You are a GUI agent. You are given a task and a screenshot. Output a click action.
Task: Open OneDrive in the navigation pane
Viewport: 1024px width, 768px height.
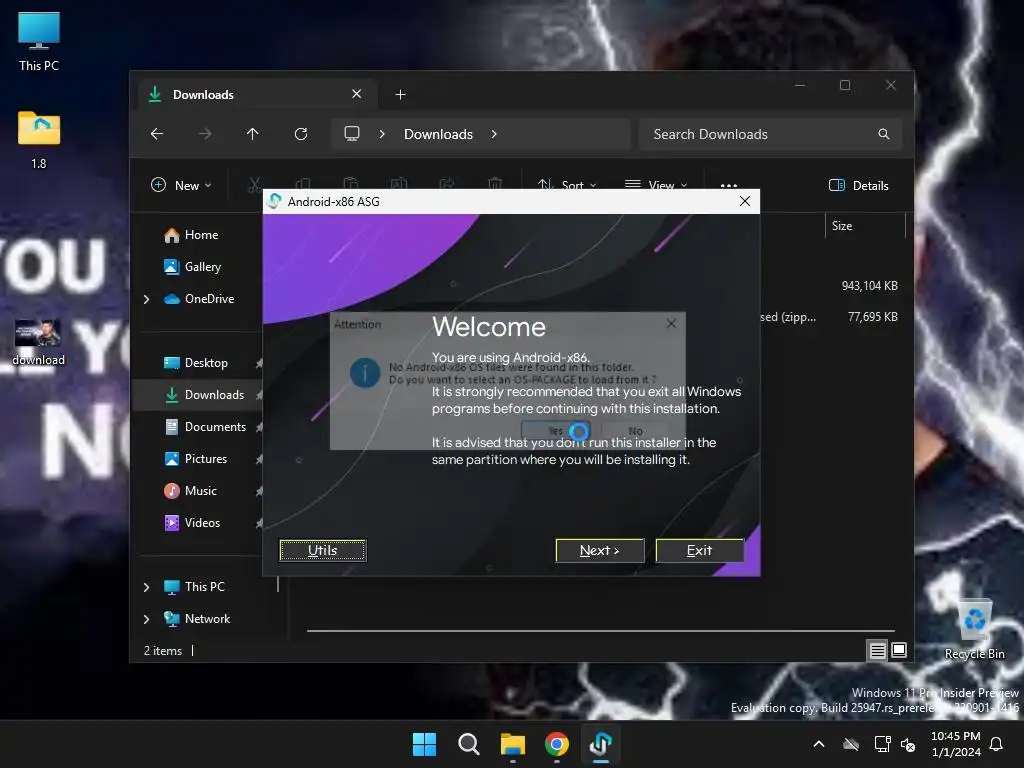(209, 298)
